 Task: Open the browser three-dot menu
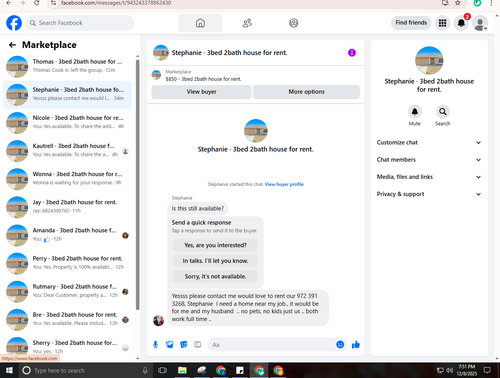(491, 3)
